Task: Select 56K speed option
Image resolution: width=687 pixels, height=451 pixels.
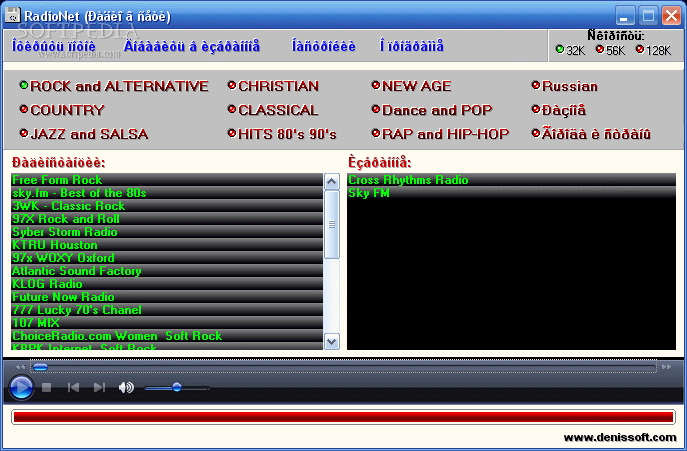Action: pos(610,50)
